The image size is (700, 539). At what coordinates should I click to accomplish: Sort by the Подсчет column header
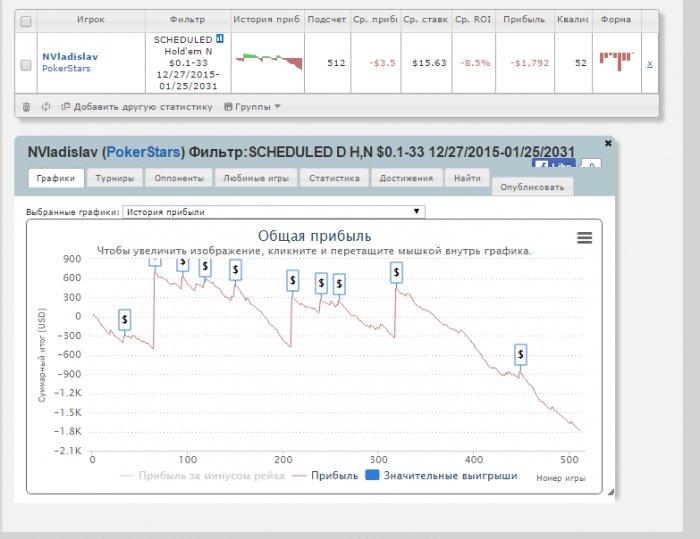tap(327, 20)
